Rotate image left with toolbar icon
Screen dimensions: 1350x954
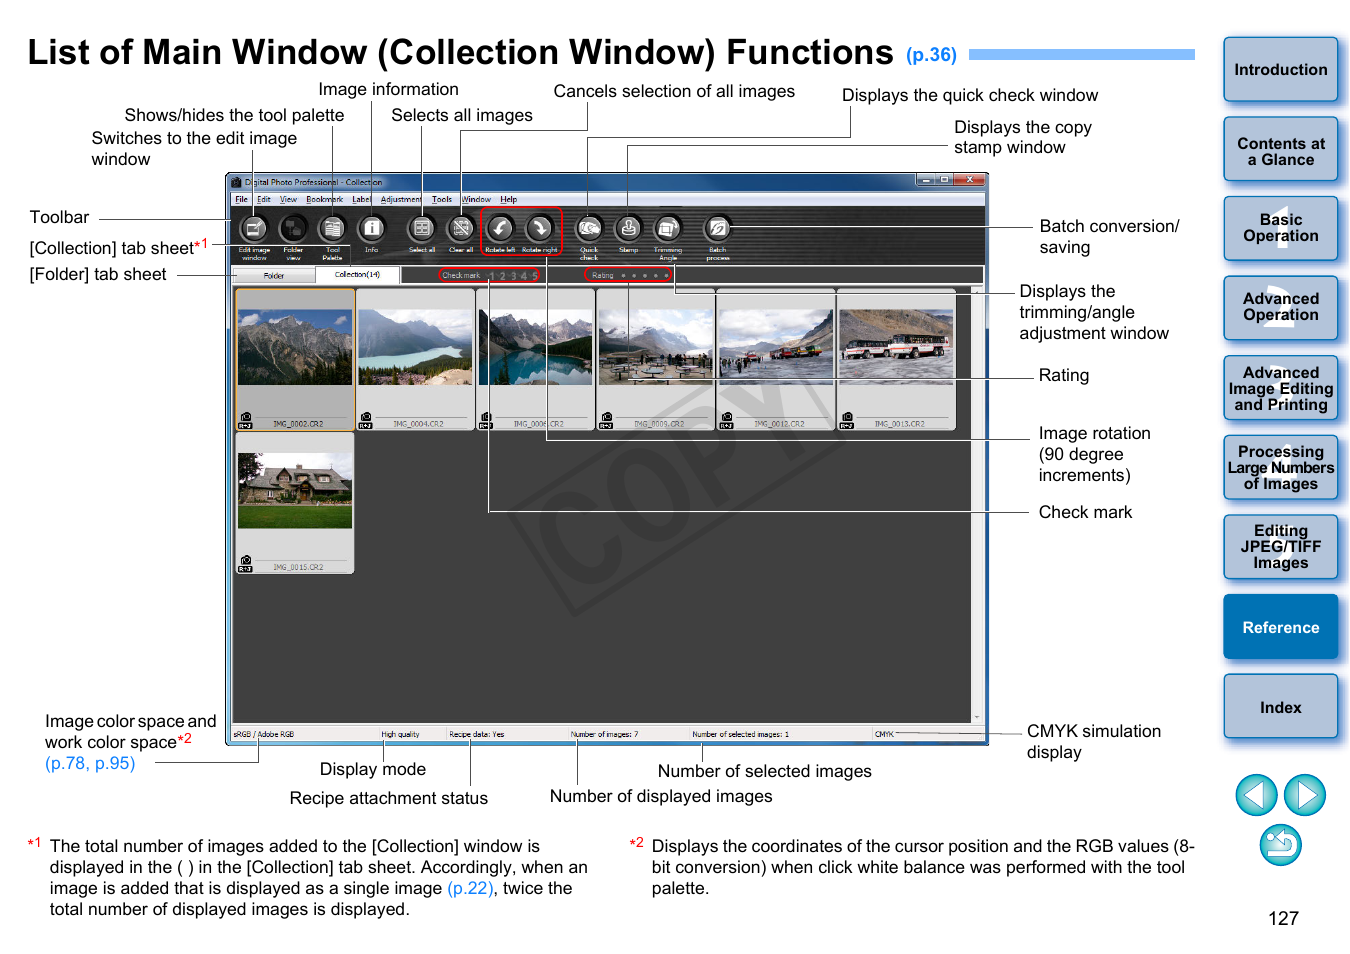(x=500, y=229)
